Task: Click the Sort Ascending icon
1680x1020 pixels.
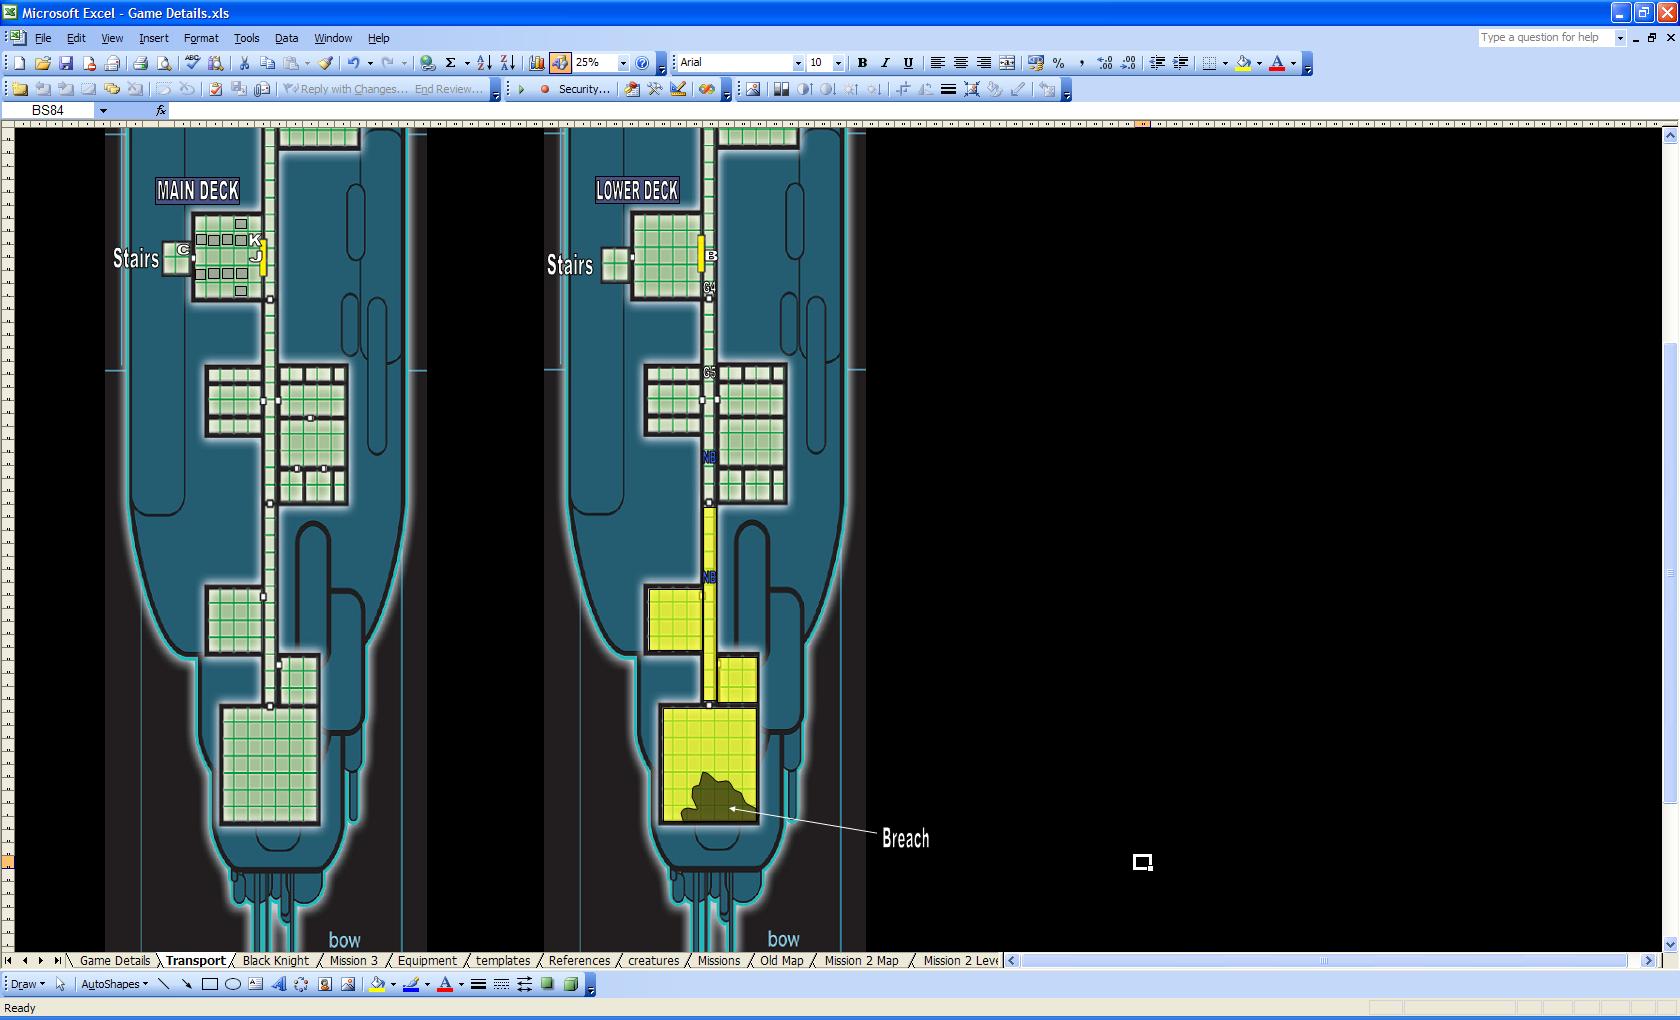Action: 484,63
